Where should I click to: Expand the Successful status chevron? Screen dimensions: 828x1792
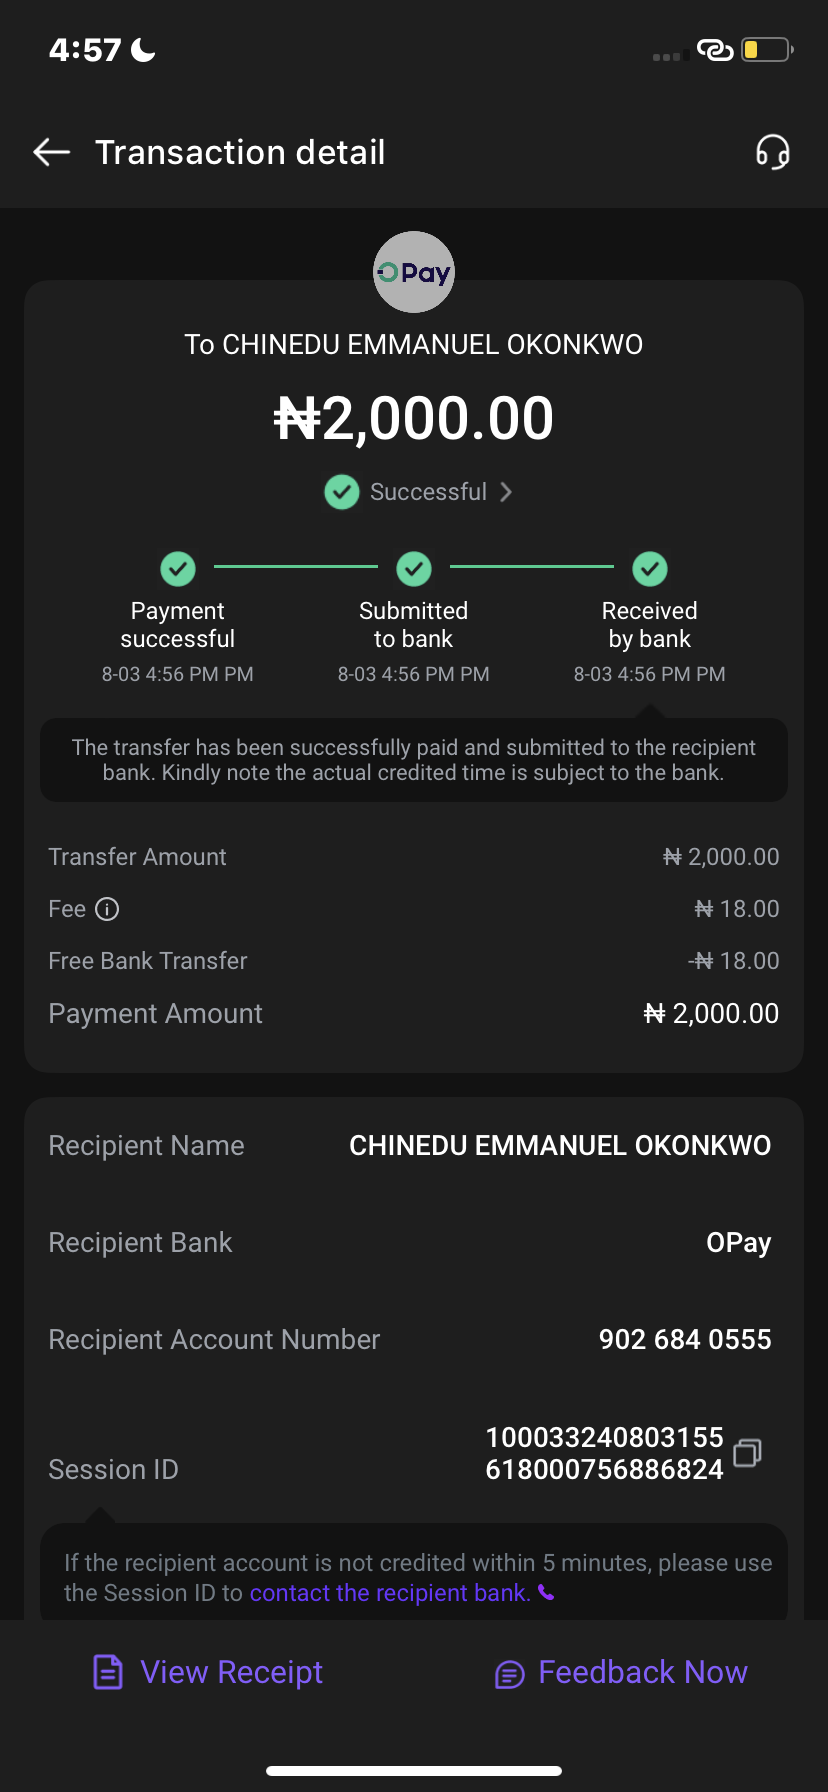click(506, 492)
